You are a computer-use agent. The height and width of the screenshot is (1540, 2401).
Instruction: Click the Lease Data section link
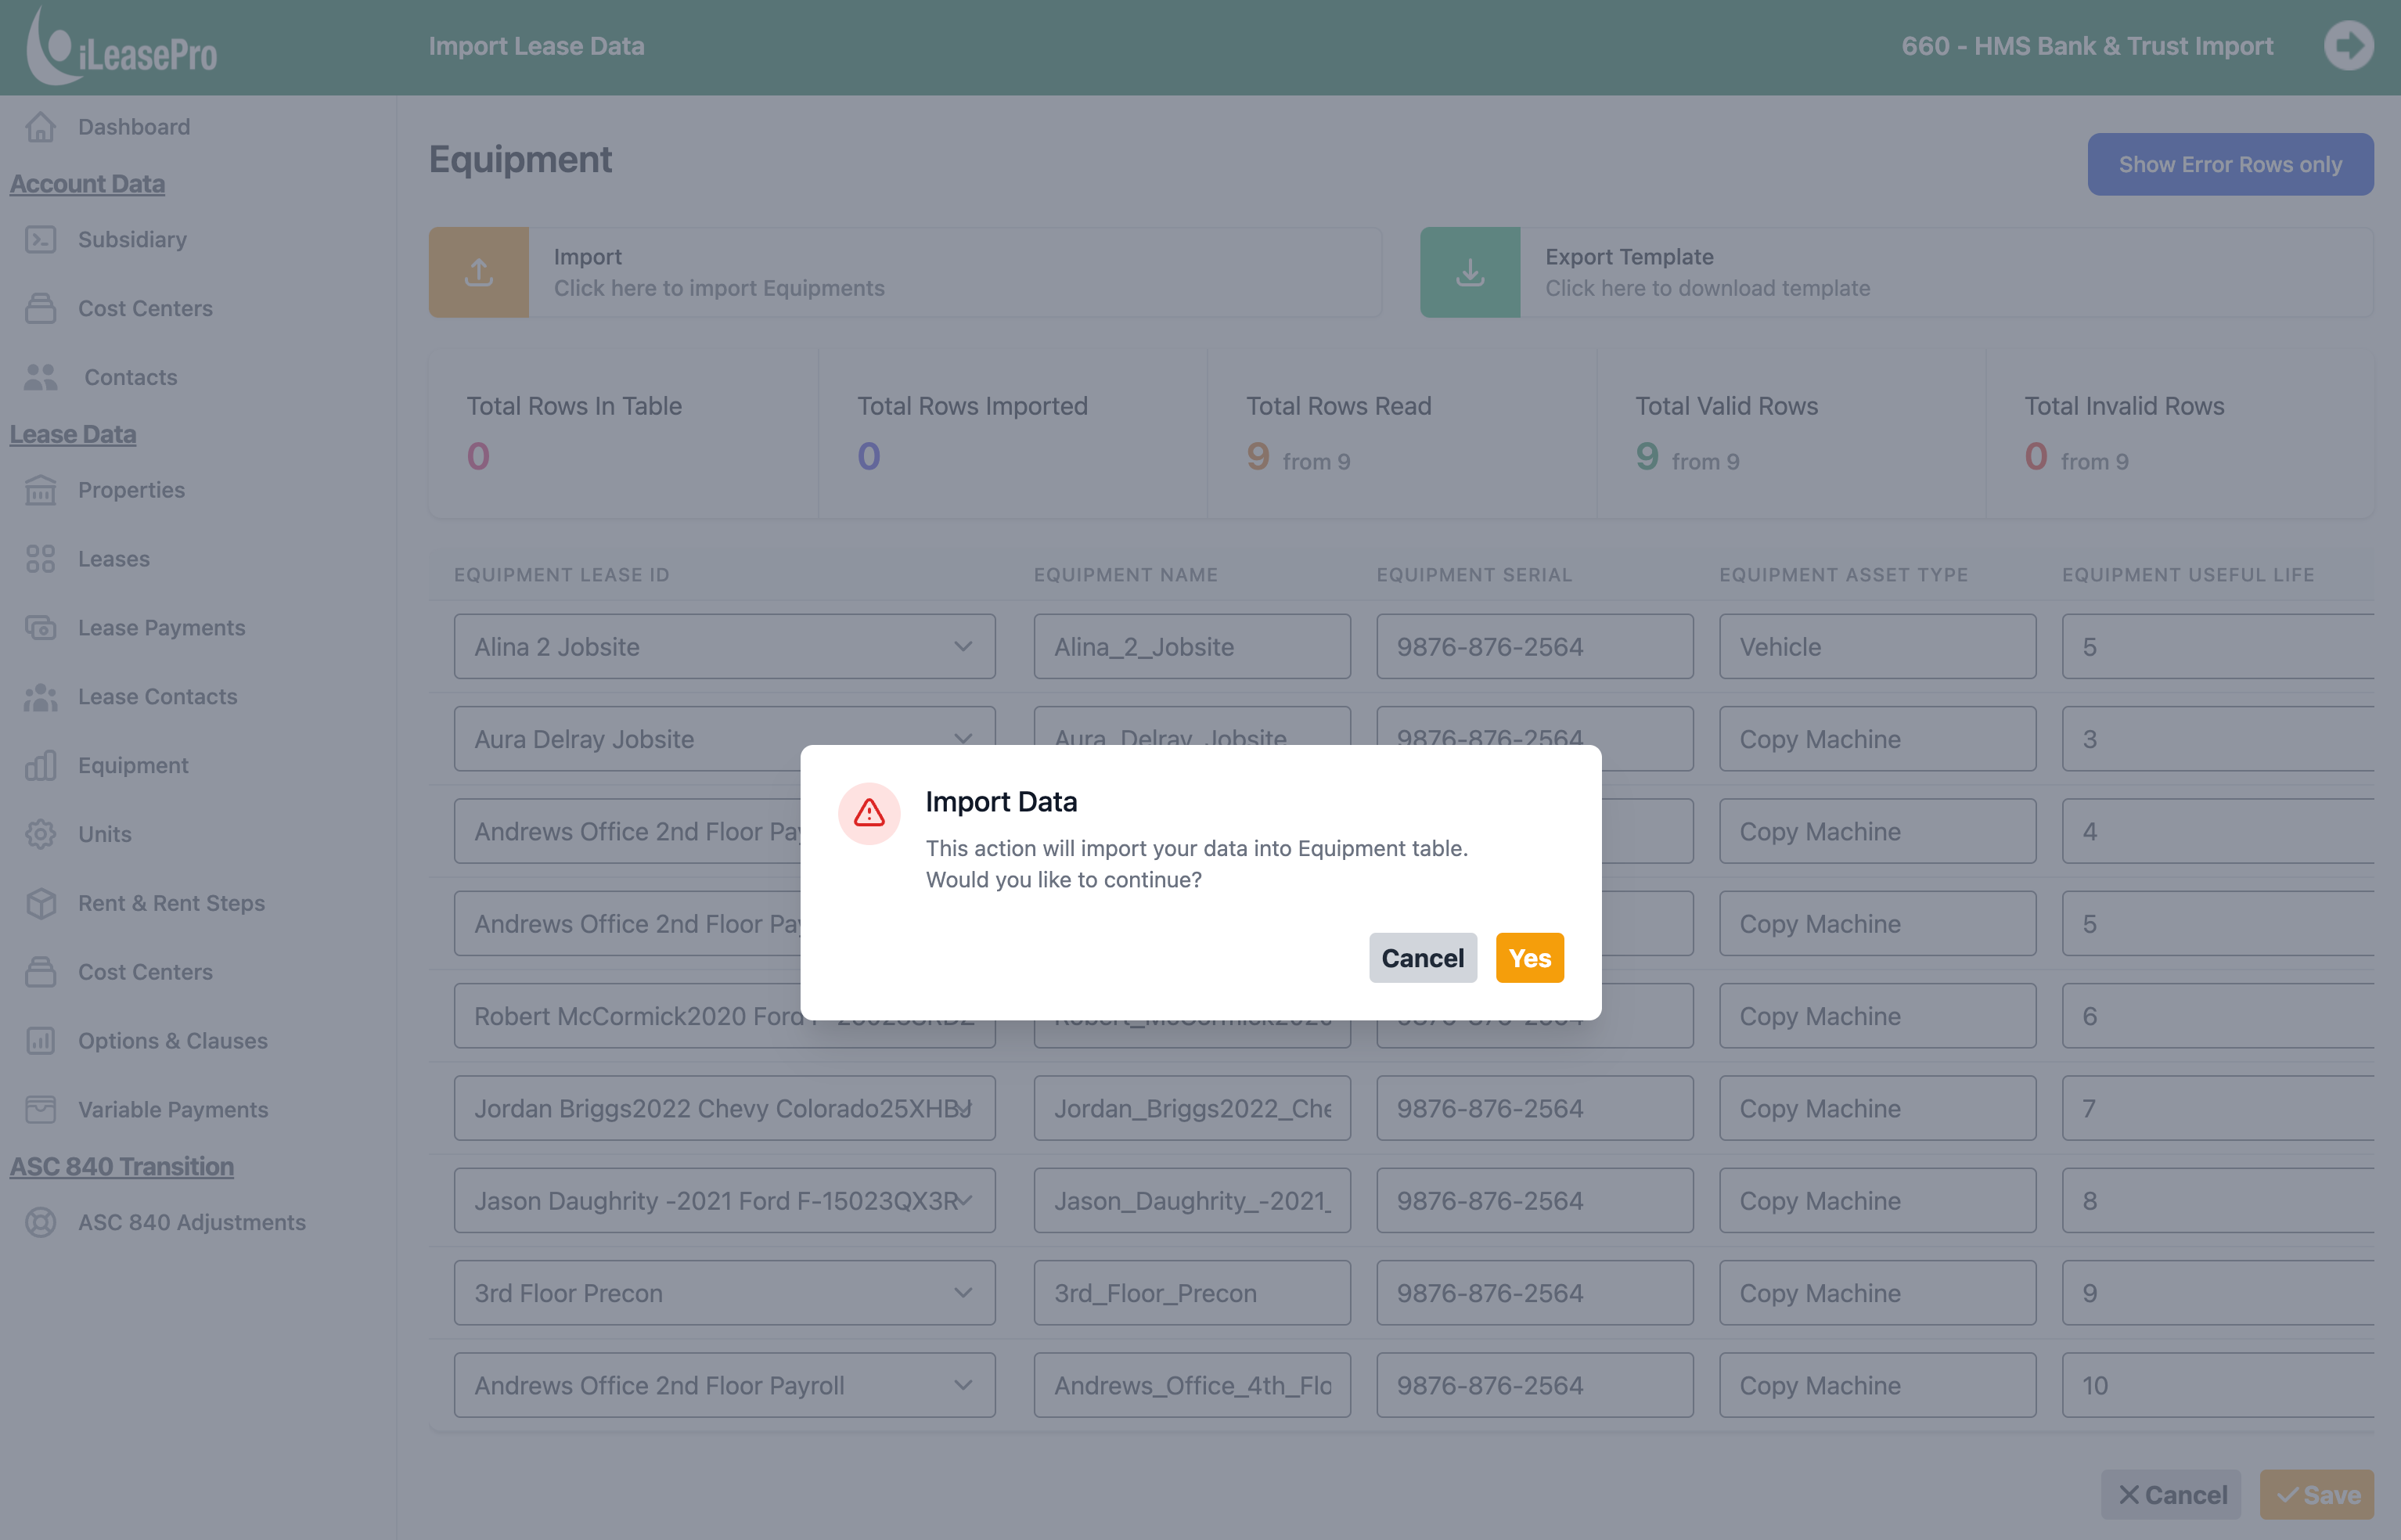[x=73, y=435]
